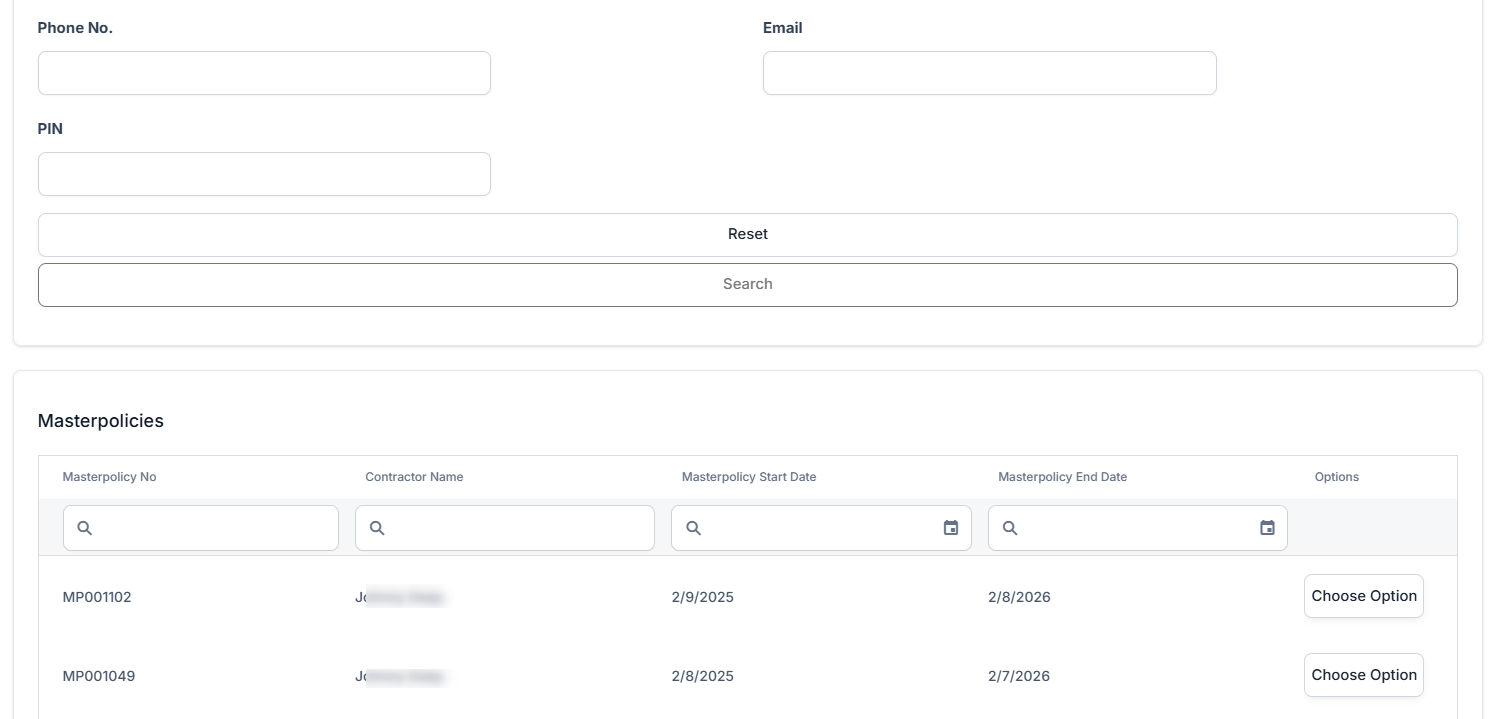
Task: Open the calendar picker for Masterpolicy End Date
Action: [1267, 528]
